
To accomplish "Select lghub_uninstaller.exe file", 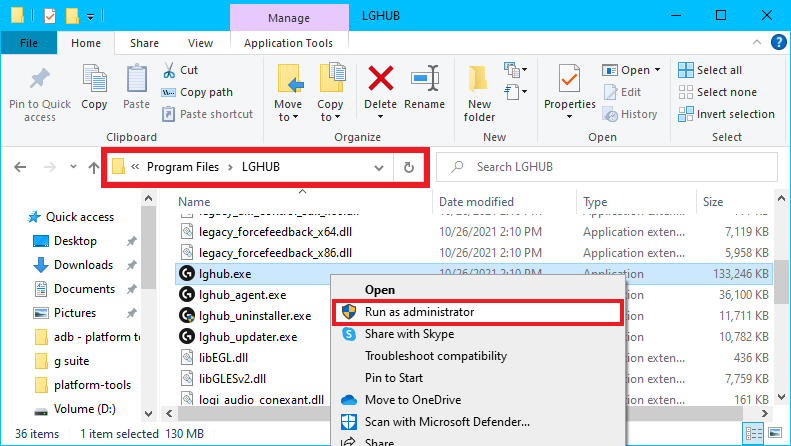I will pos(255,316).
